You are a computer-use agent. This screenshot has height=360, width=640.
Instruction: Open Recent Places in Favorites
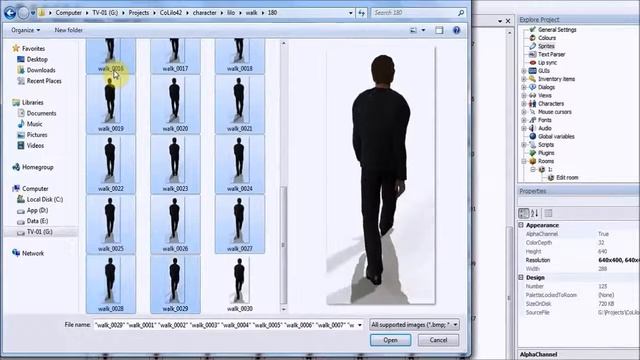pos(44,81)
